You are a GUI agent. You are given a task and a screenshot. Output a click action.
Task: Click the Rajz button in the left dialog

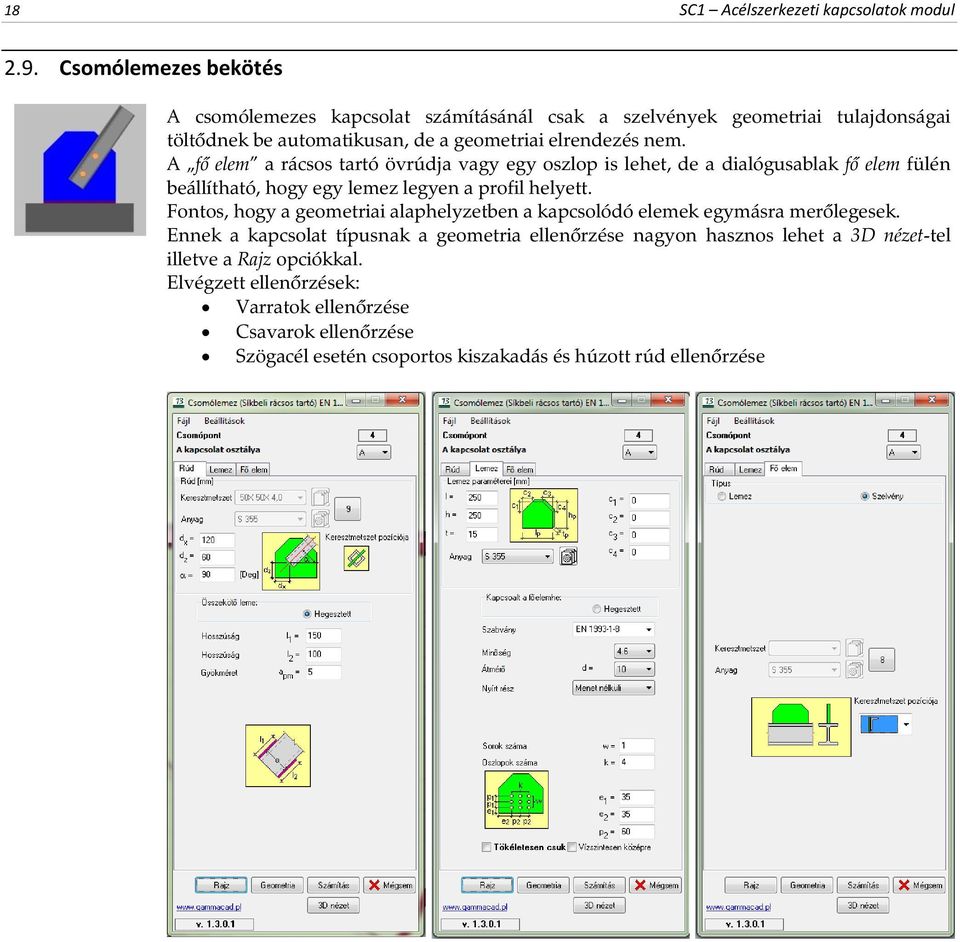[221, 885]
